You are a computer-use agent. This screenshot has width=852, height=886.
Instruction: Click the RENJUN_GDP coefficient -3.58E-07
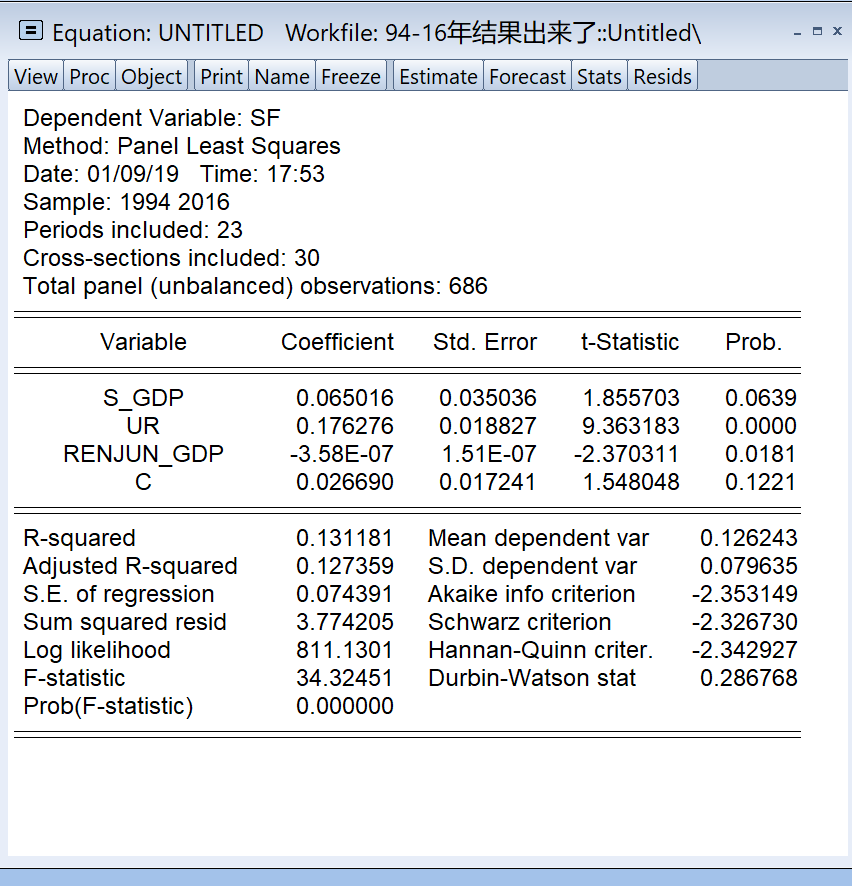tap(341, 454)
